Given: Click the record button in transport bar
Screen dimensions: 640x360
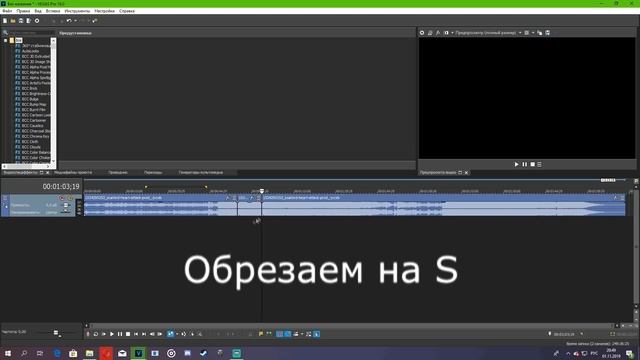Looking at the screenshot, I should coord(88,334).
